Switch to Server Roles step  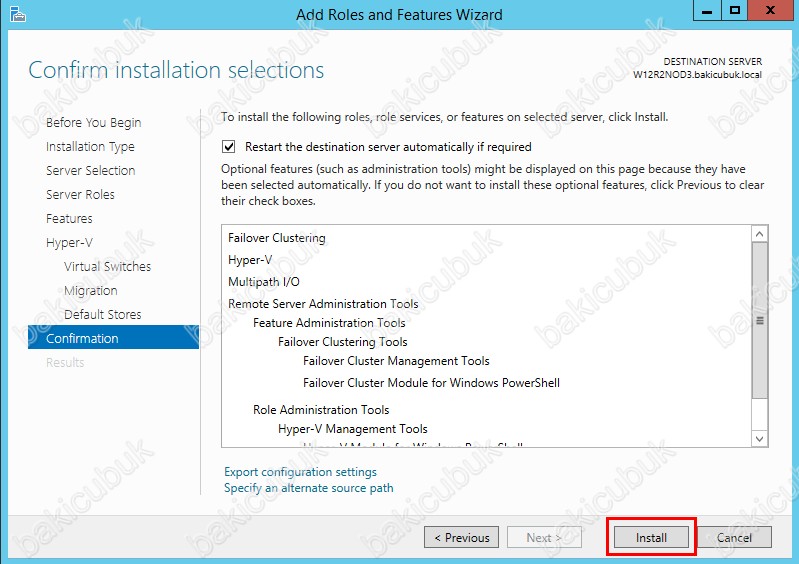pyautogui.click(x=80, y=195)
